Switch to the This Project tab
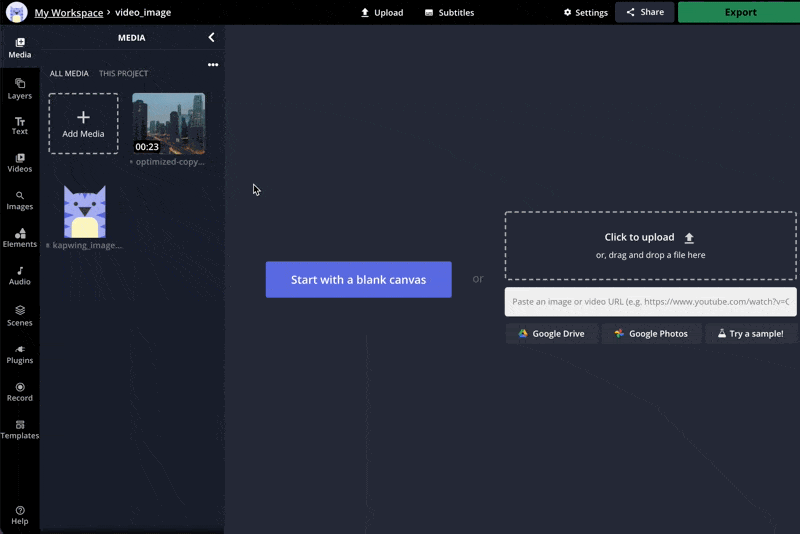 [x=123, y=74]
